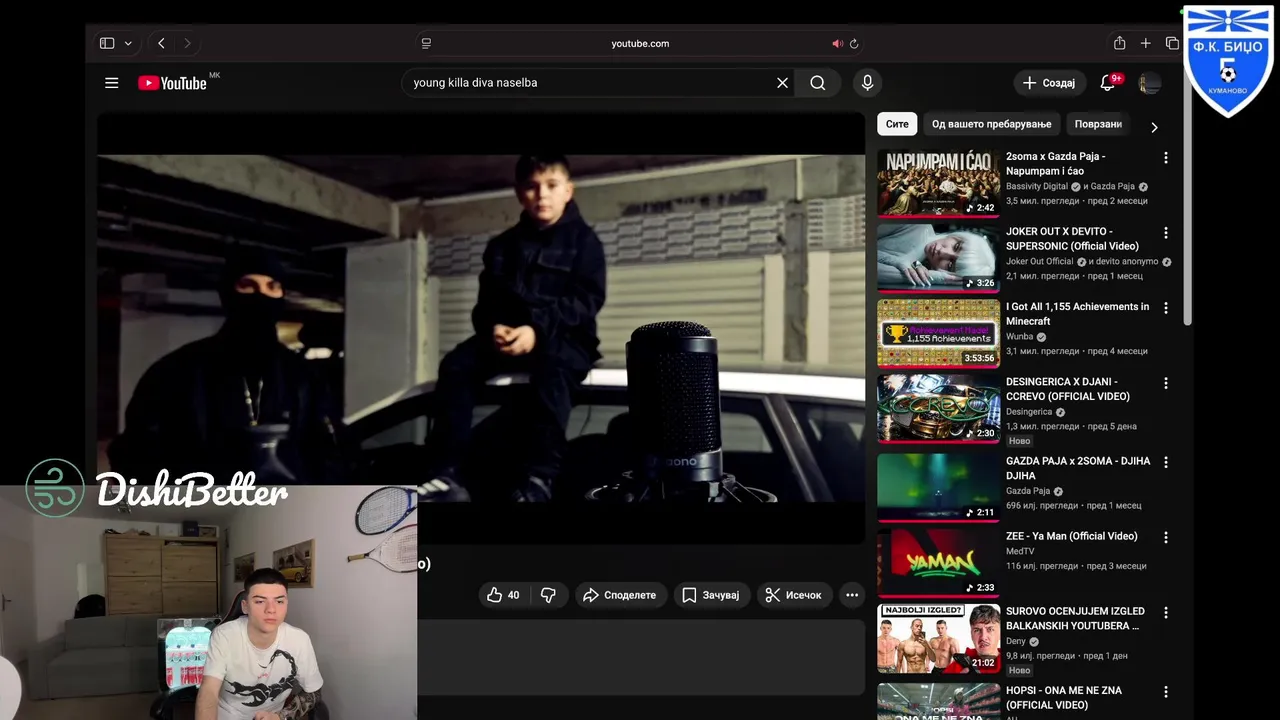Click the magnifier search button
Viewport: 1280px width, 720px height.
tap(818, 83)
